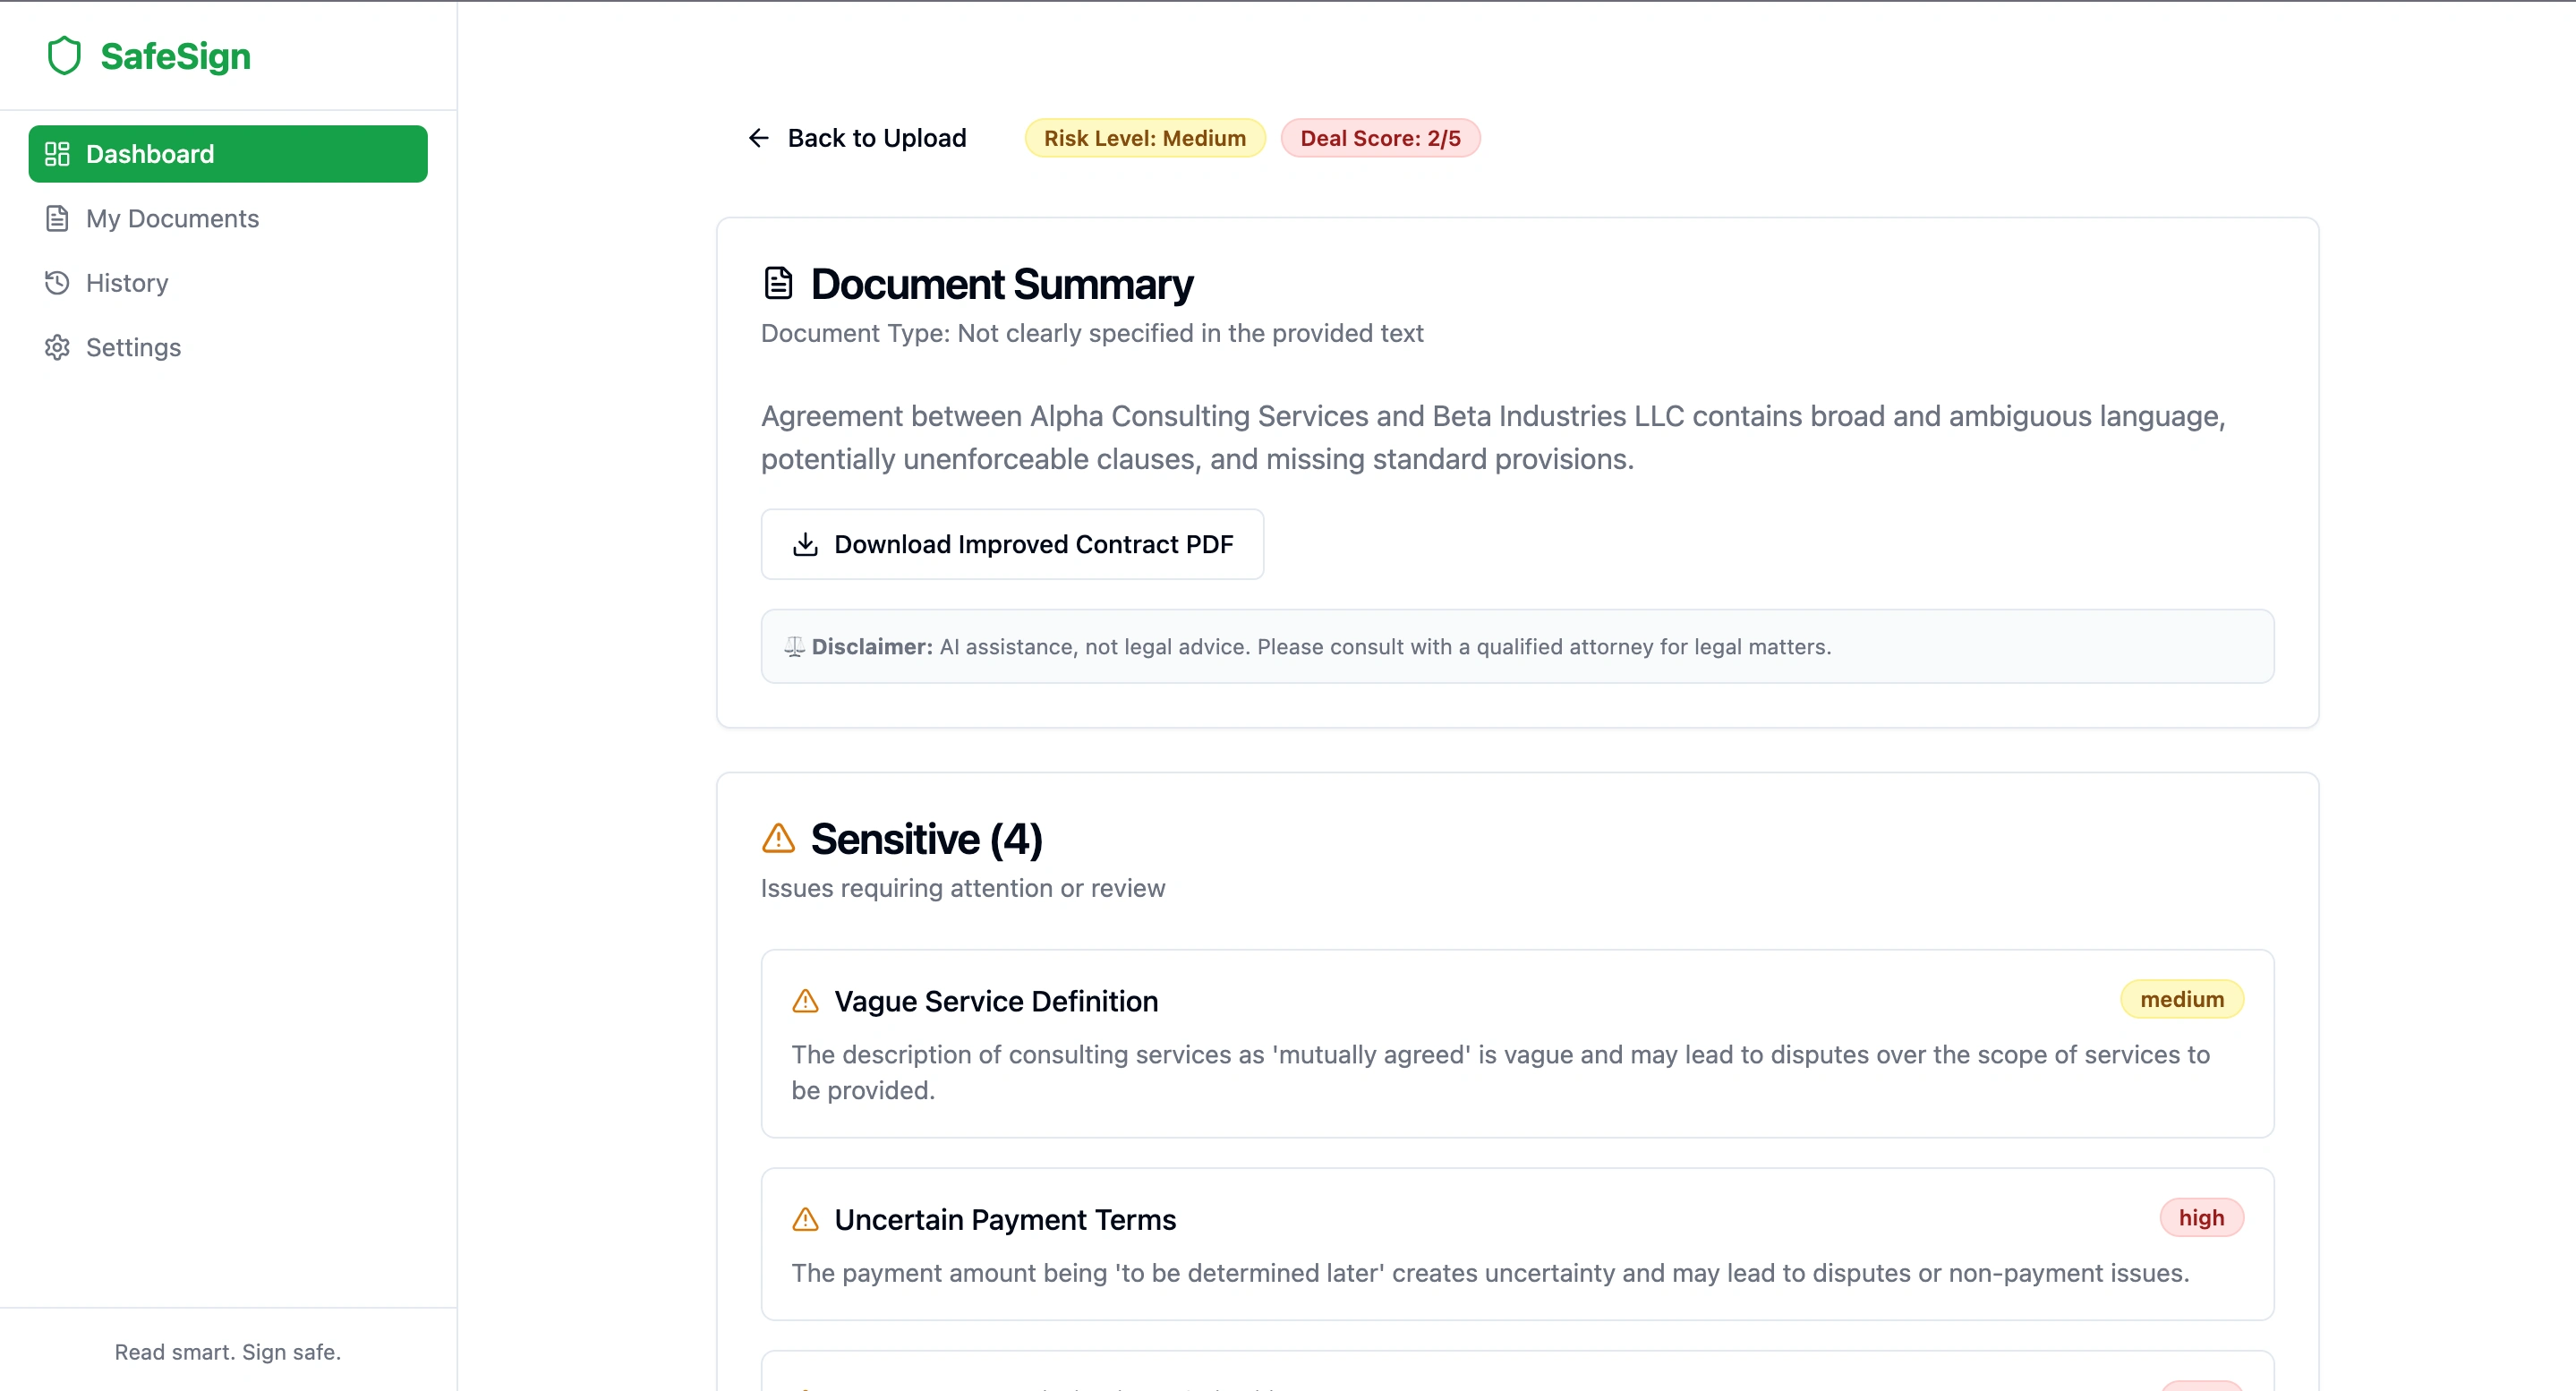This screenshot has height=1391, width=2576.
Task: Click warning icon beside Vague Service Definition
Action: point(805,1001)
